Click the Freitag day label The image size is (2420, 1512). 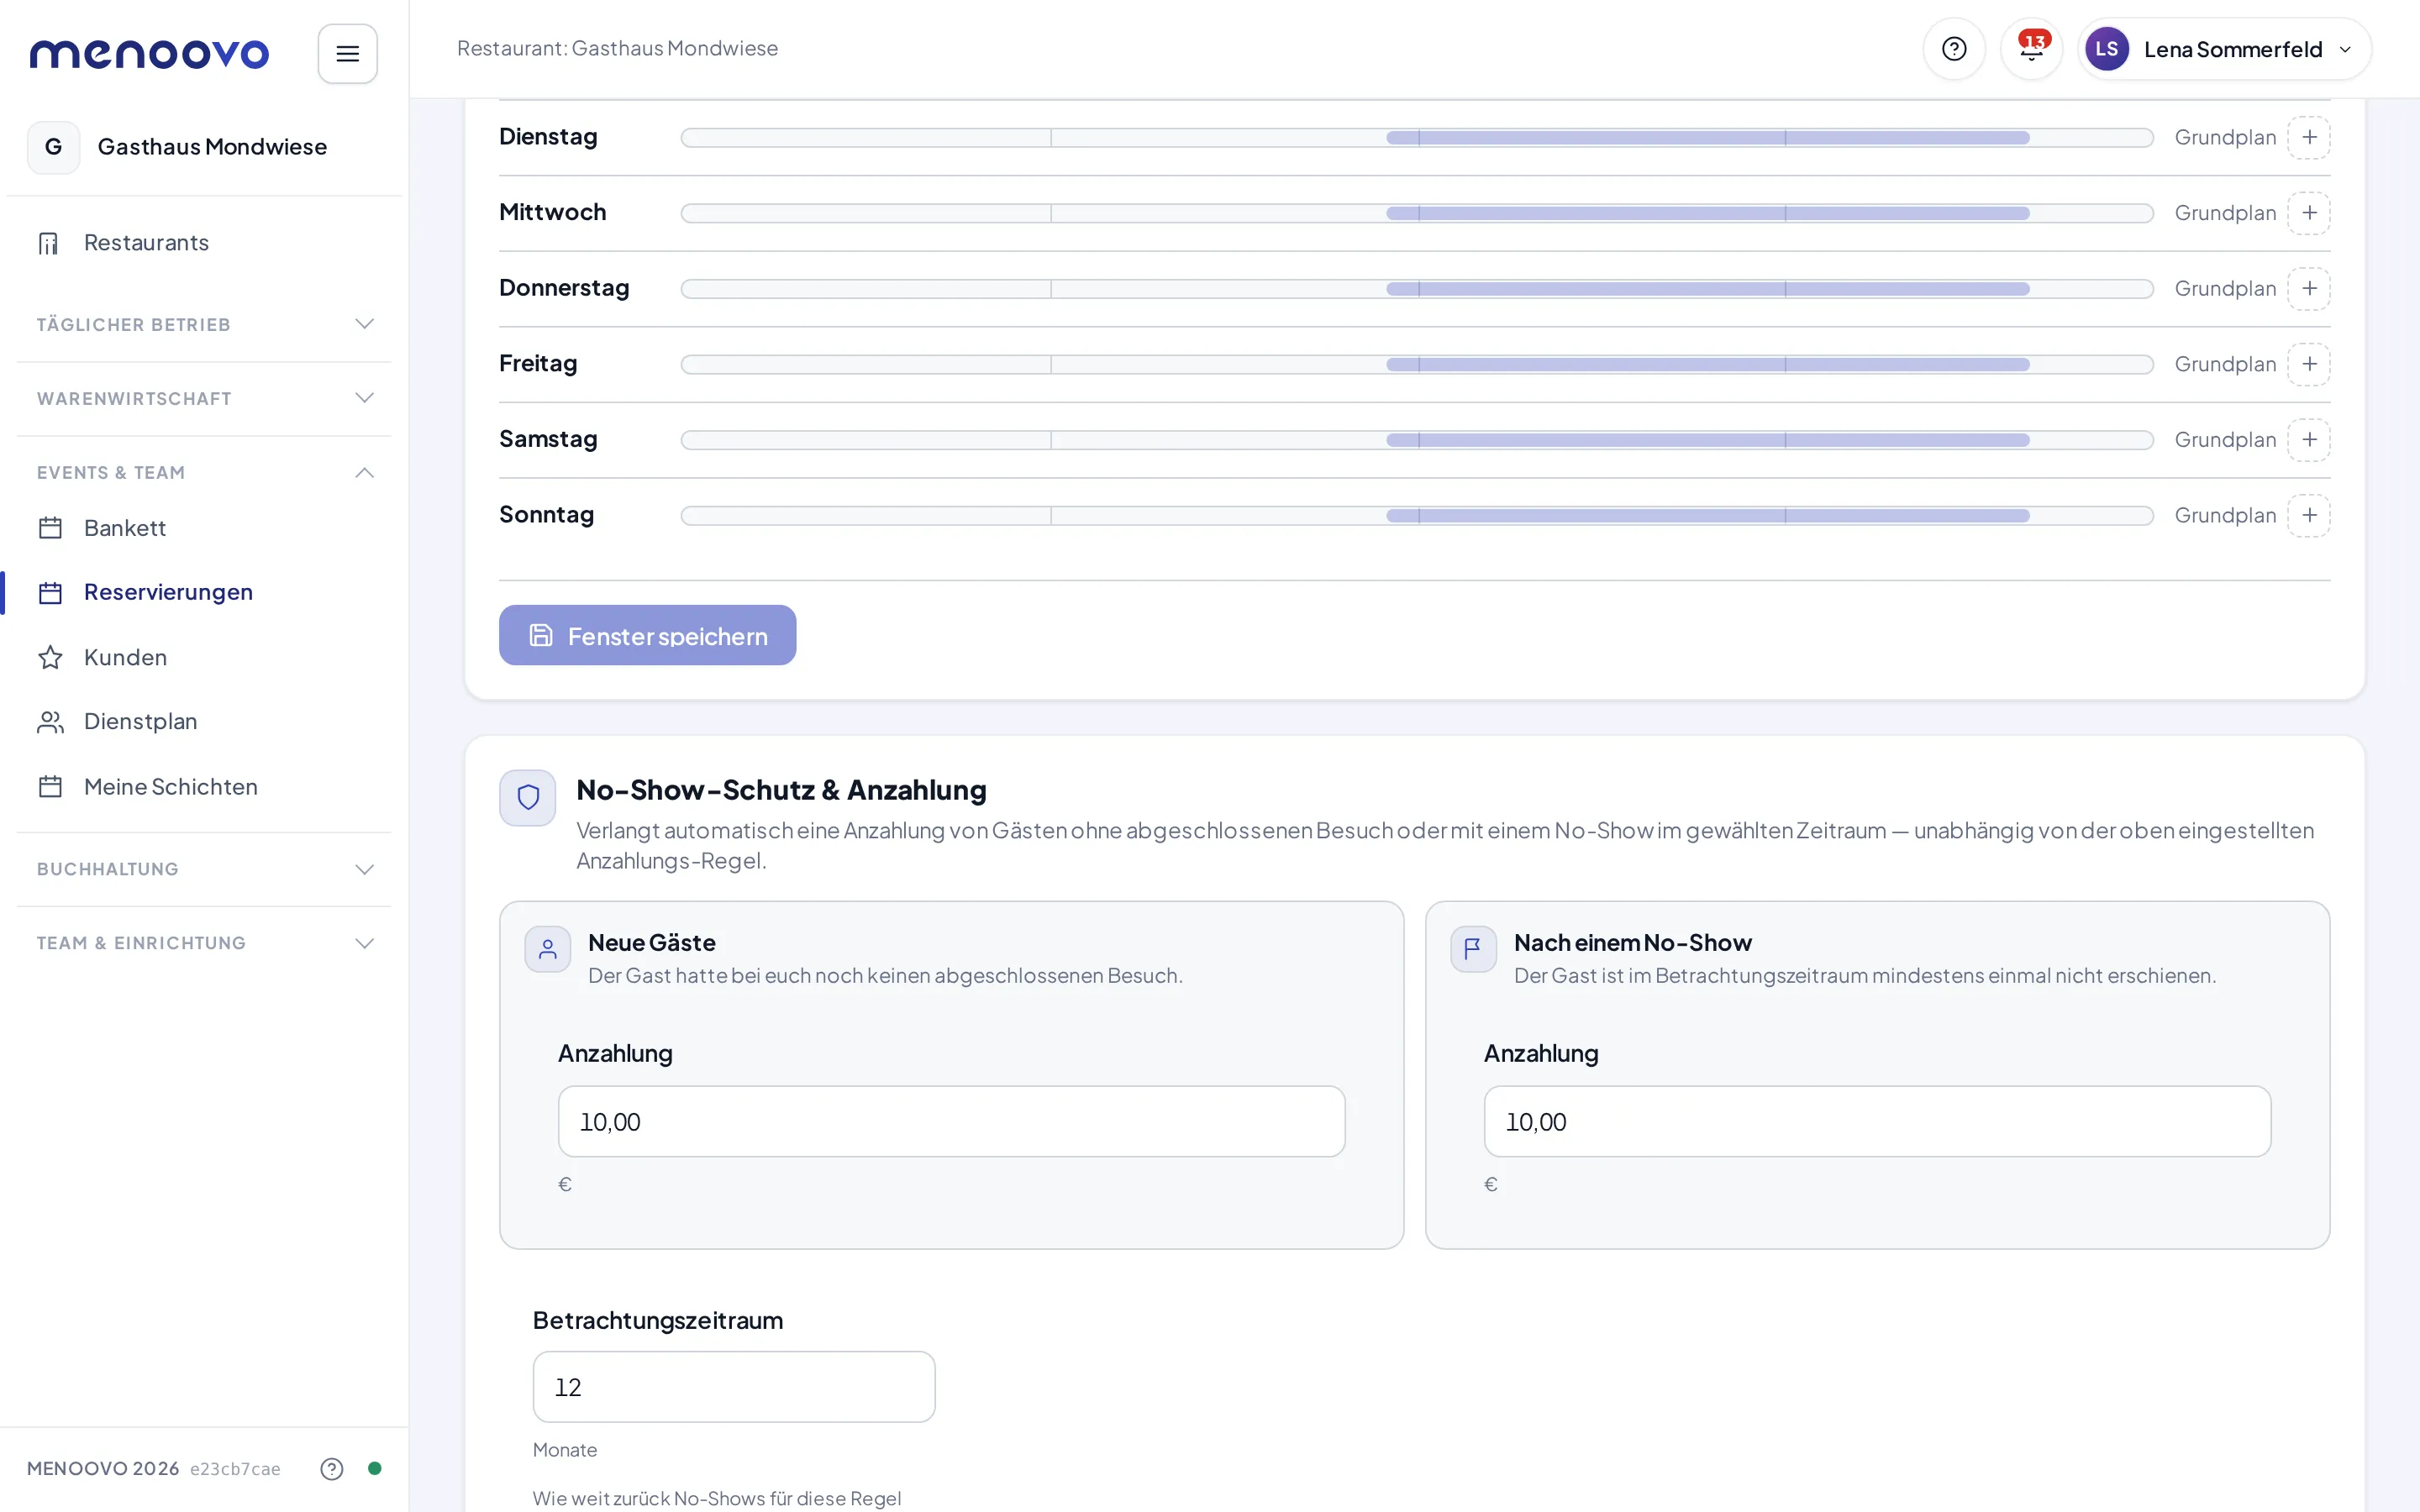(538, 363)
